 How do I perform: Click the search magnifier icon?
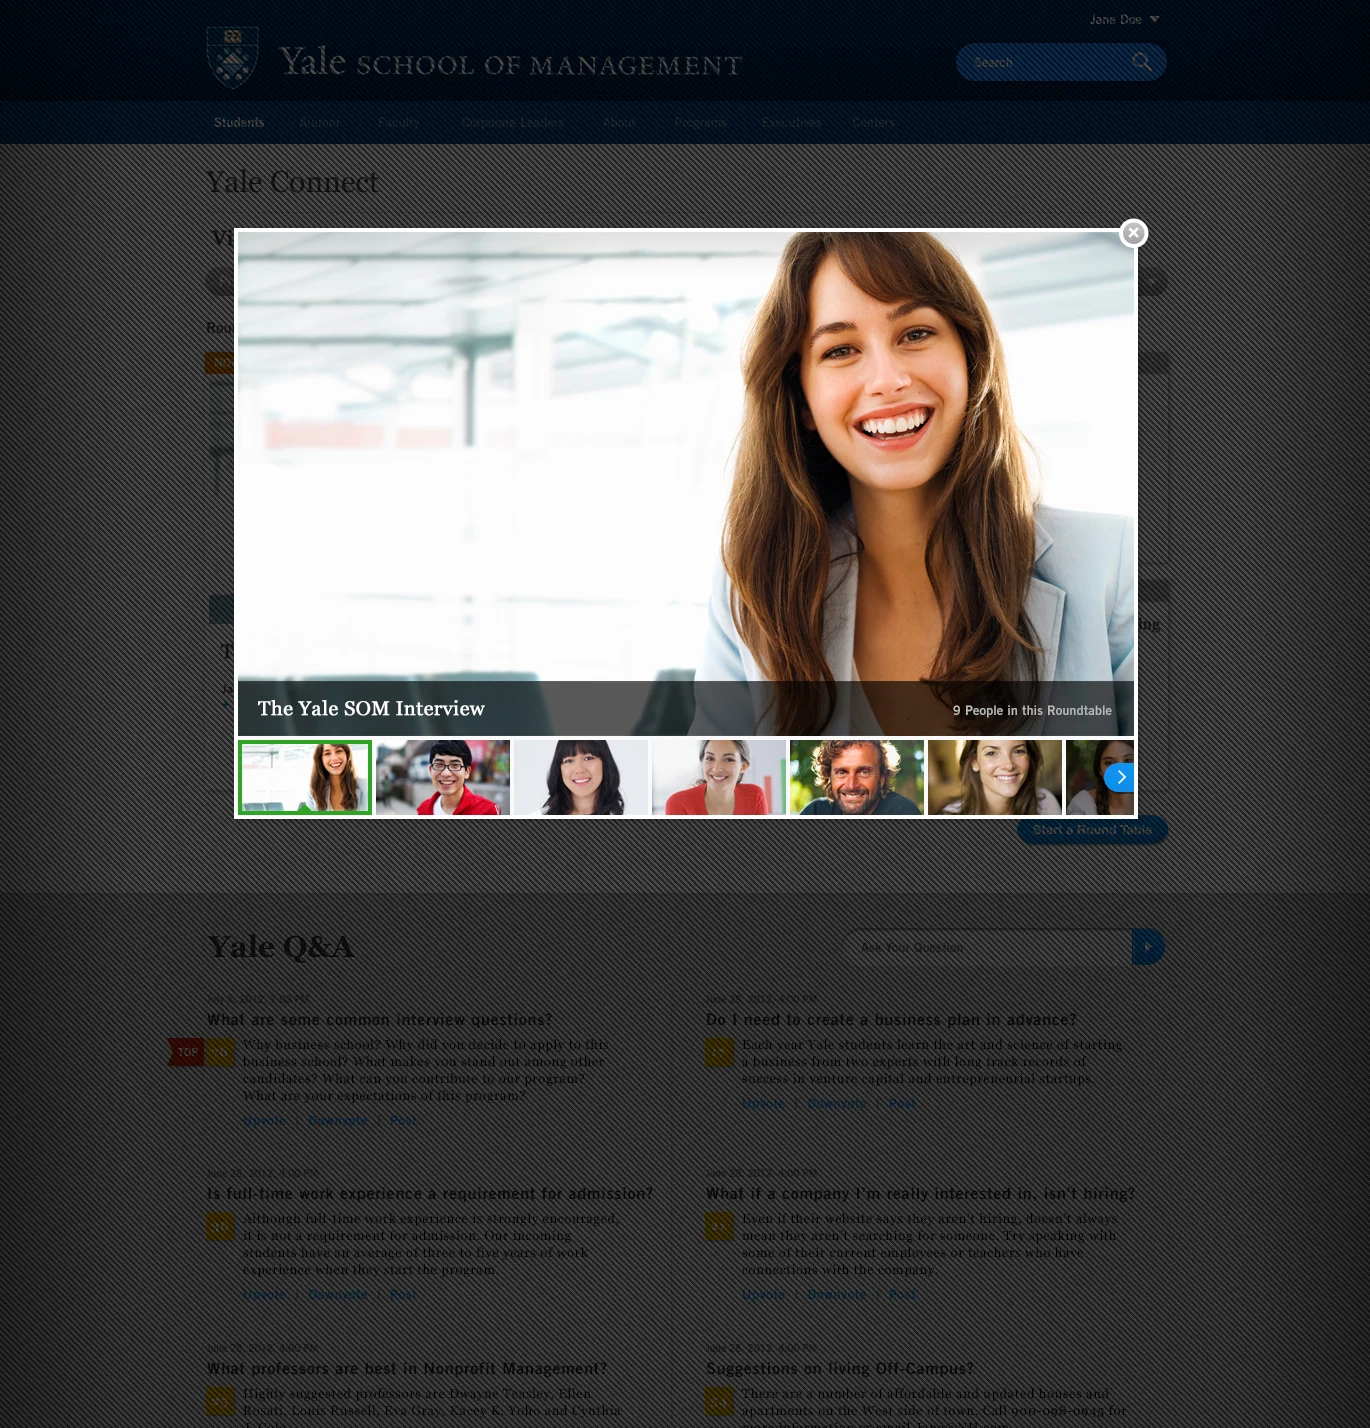1142,62
